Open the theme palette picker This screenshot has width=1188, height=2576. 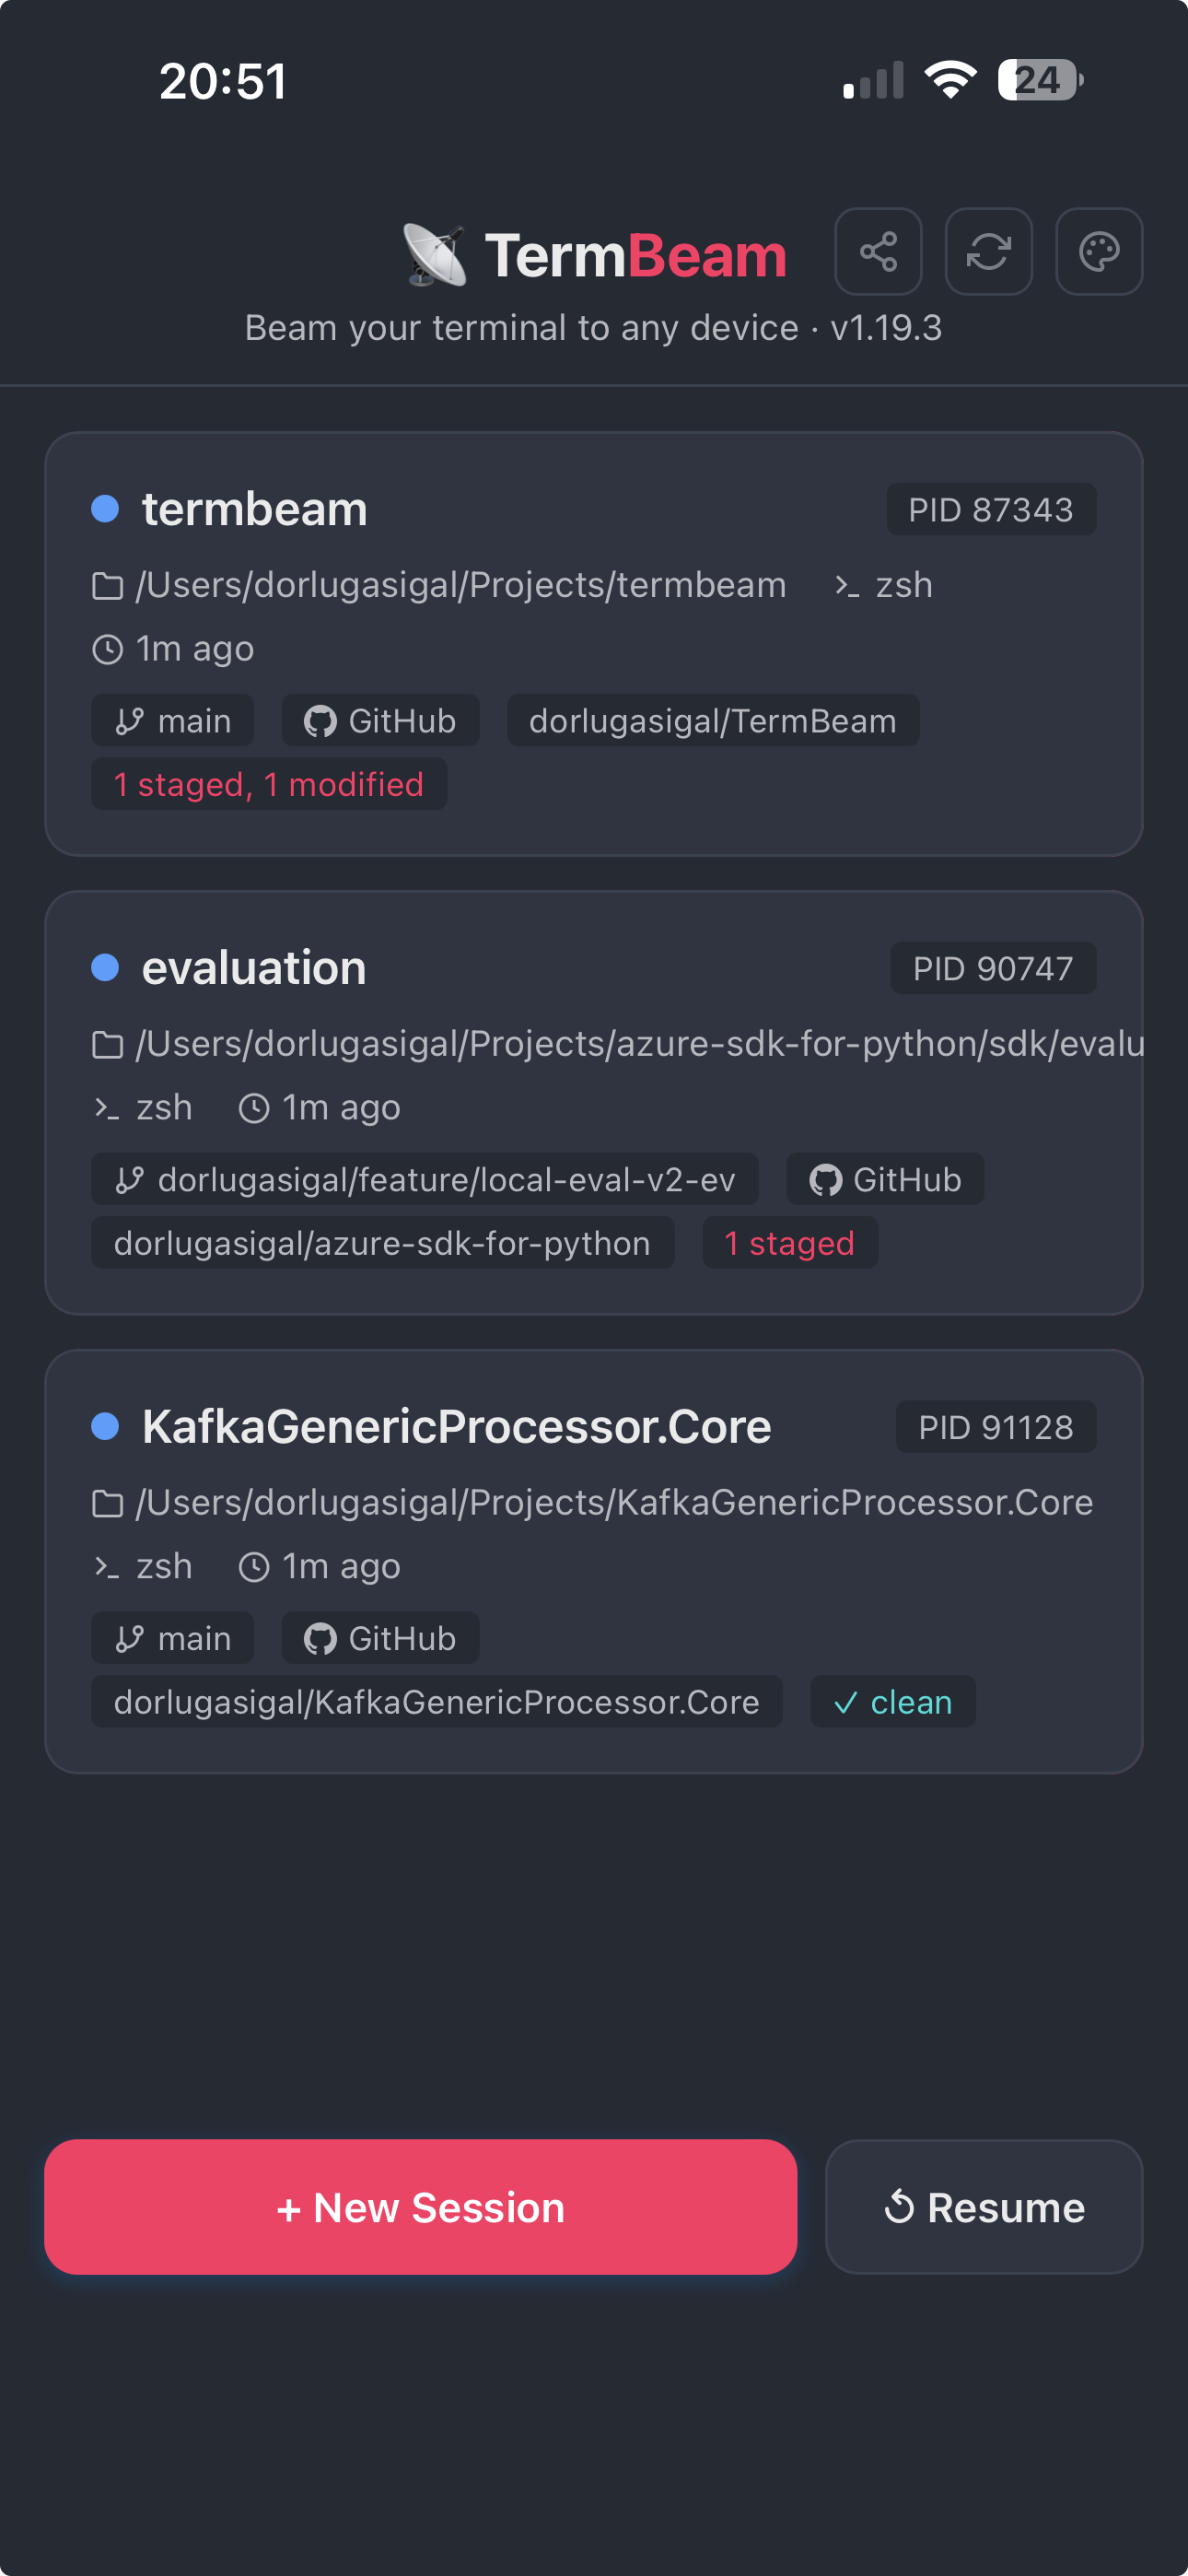pyautogui.click(x=1099, y=251)
